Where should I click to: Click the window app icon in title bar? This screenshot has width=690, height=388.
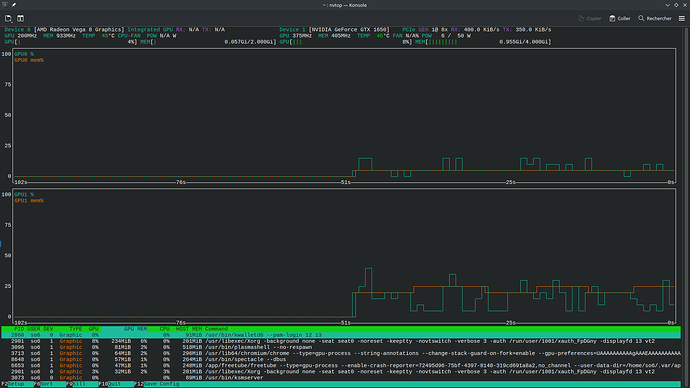click(x=5, y=5)
